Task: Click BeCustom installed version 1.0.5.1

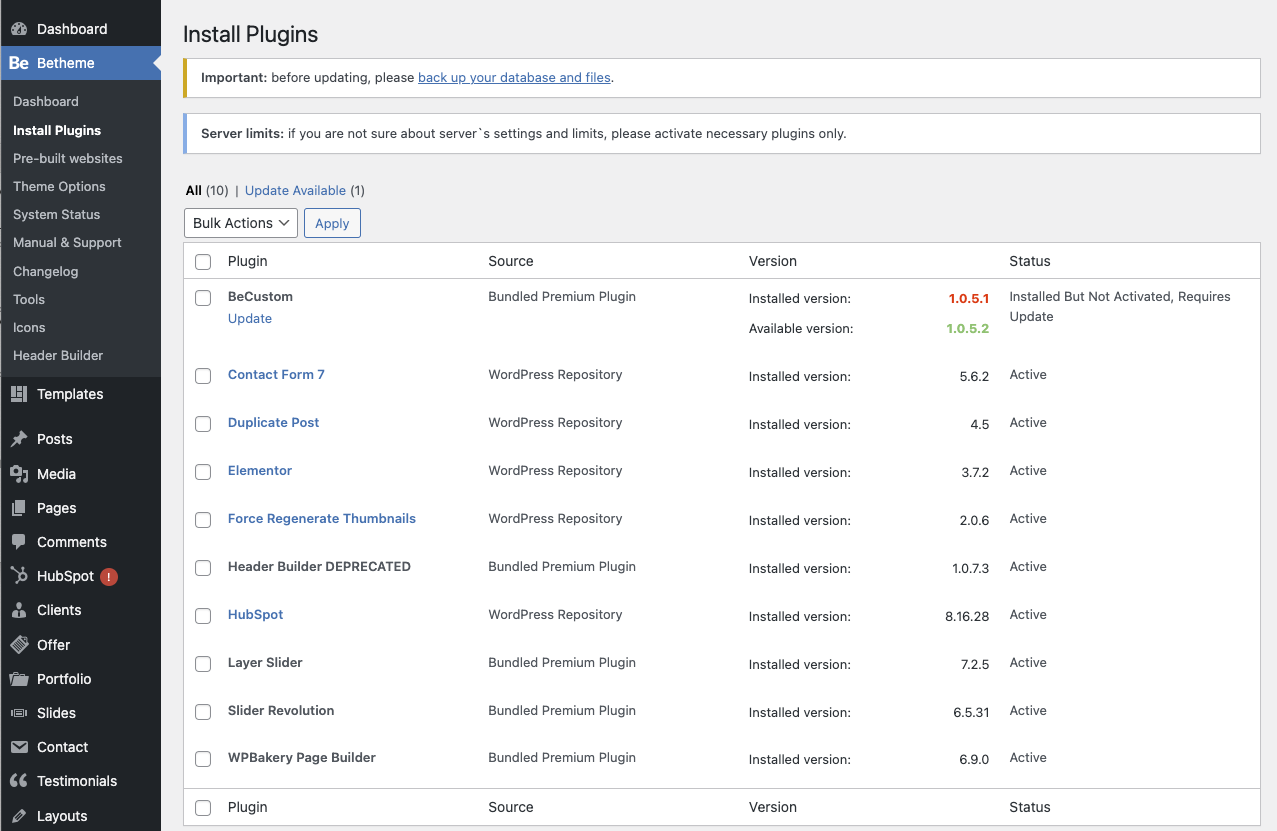Action: [969, 298]
